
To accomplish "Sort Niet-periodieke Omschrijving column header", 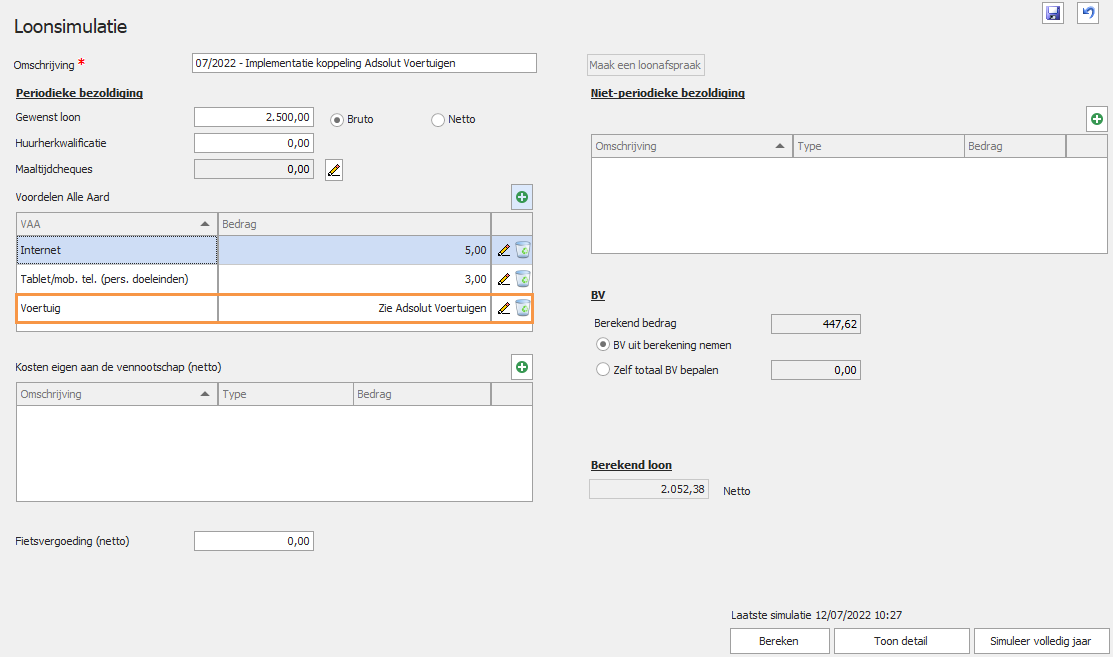I will [x=691, y=147].
